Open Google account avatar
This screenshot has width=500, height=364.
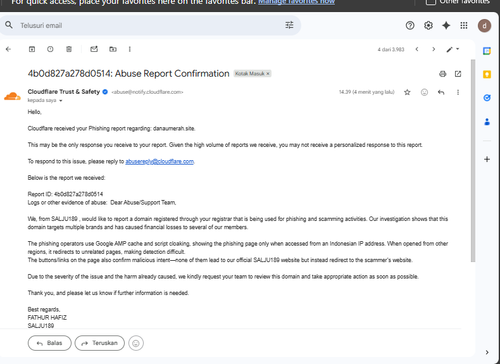[484, 26]
